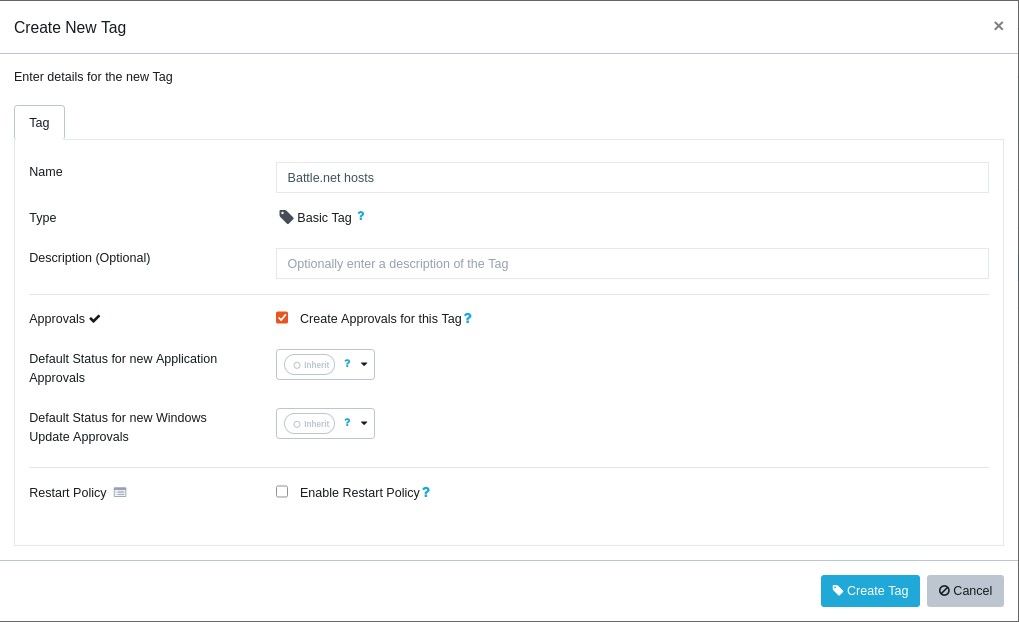The image size is (1019, 622).
Task: Click help icon beside Enable Restart Policy
Action: tap(426, 493)
